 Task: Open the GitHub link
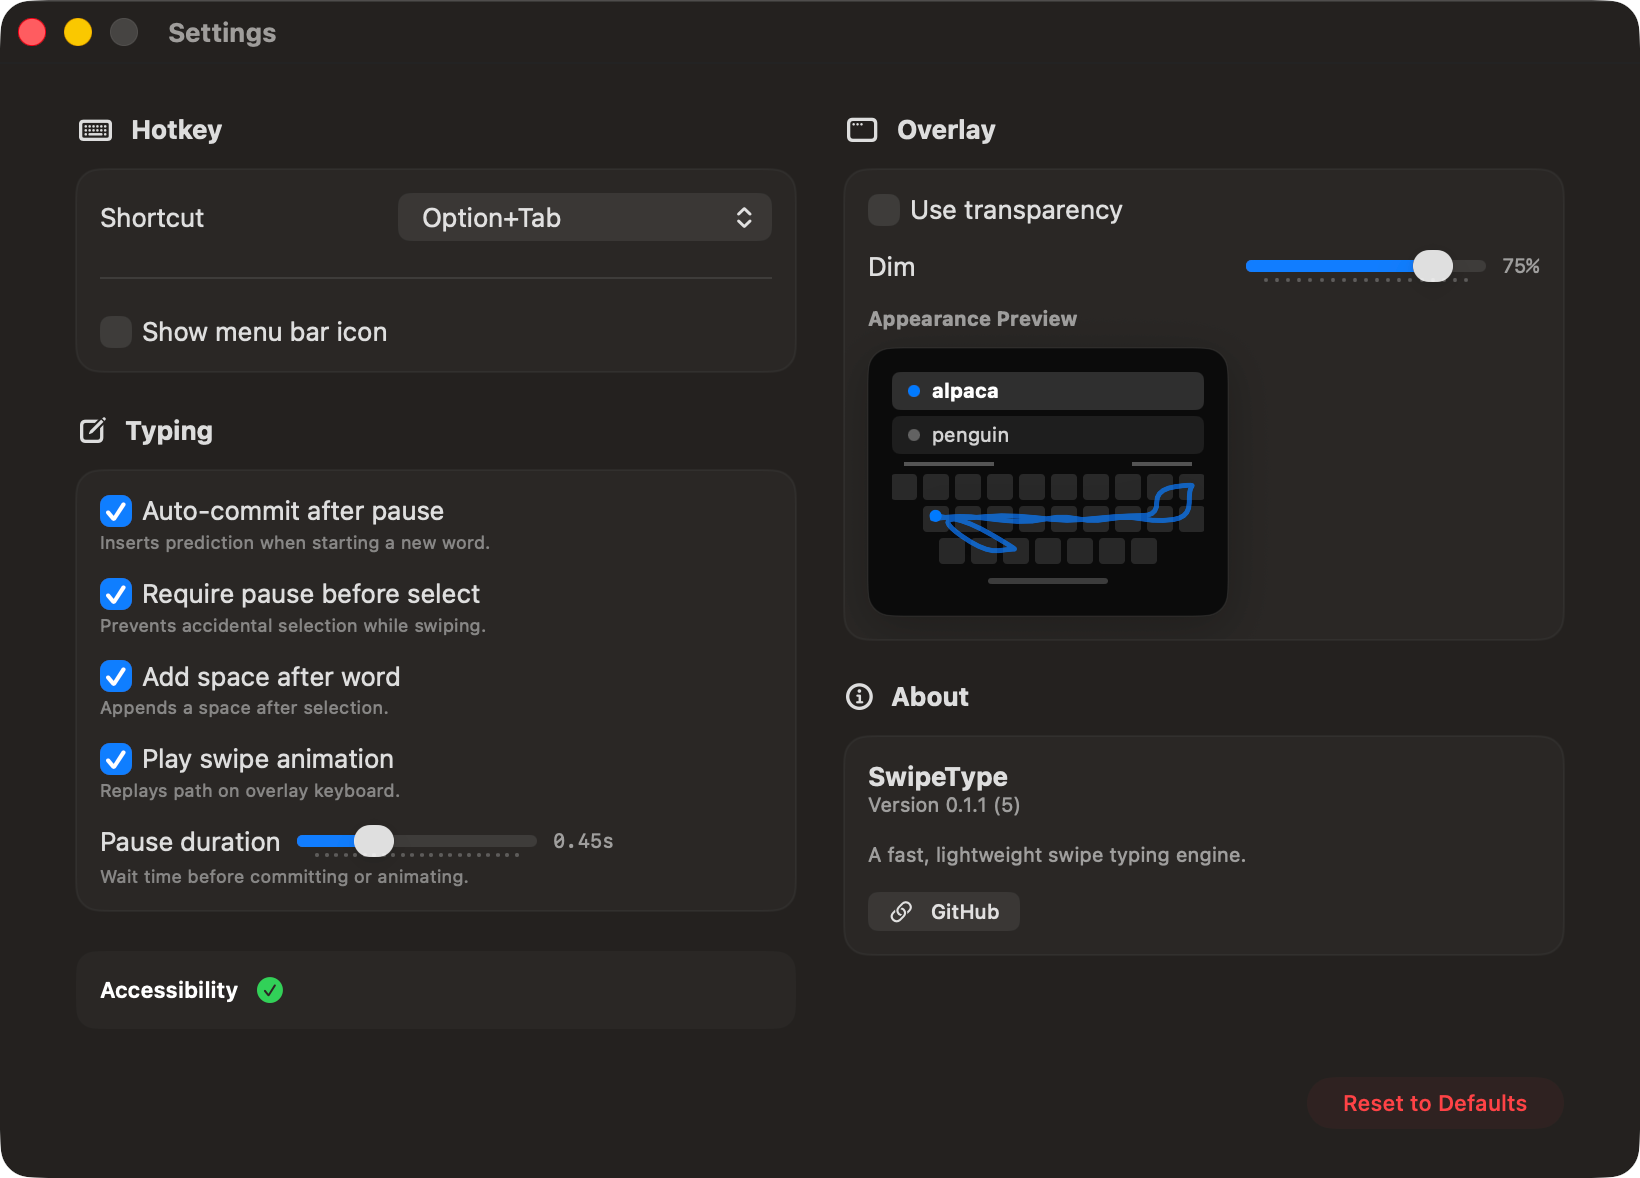(944, 912)
